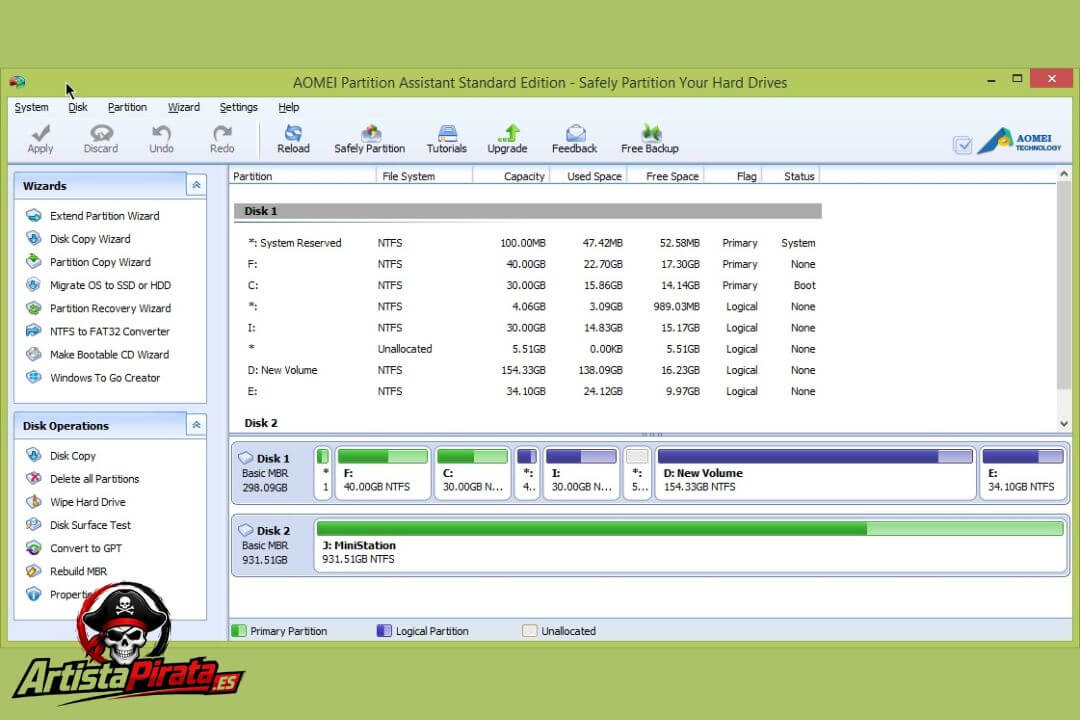
Task: Select the F: 40.00GB row in list
Action: 528,265
